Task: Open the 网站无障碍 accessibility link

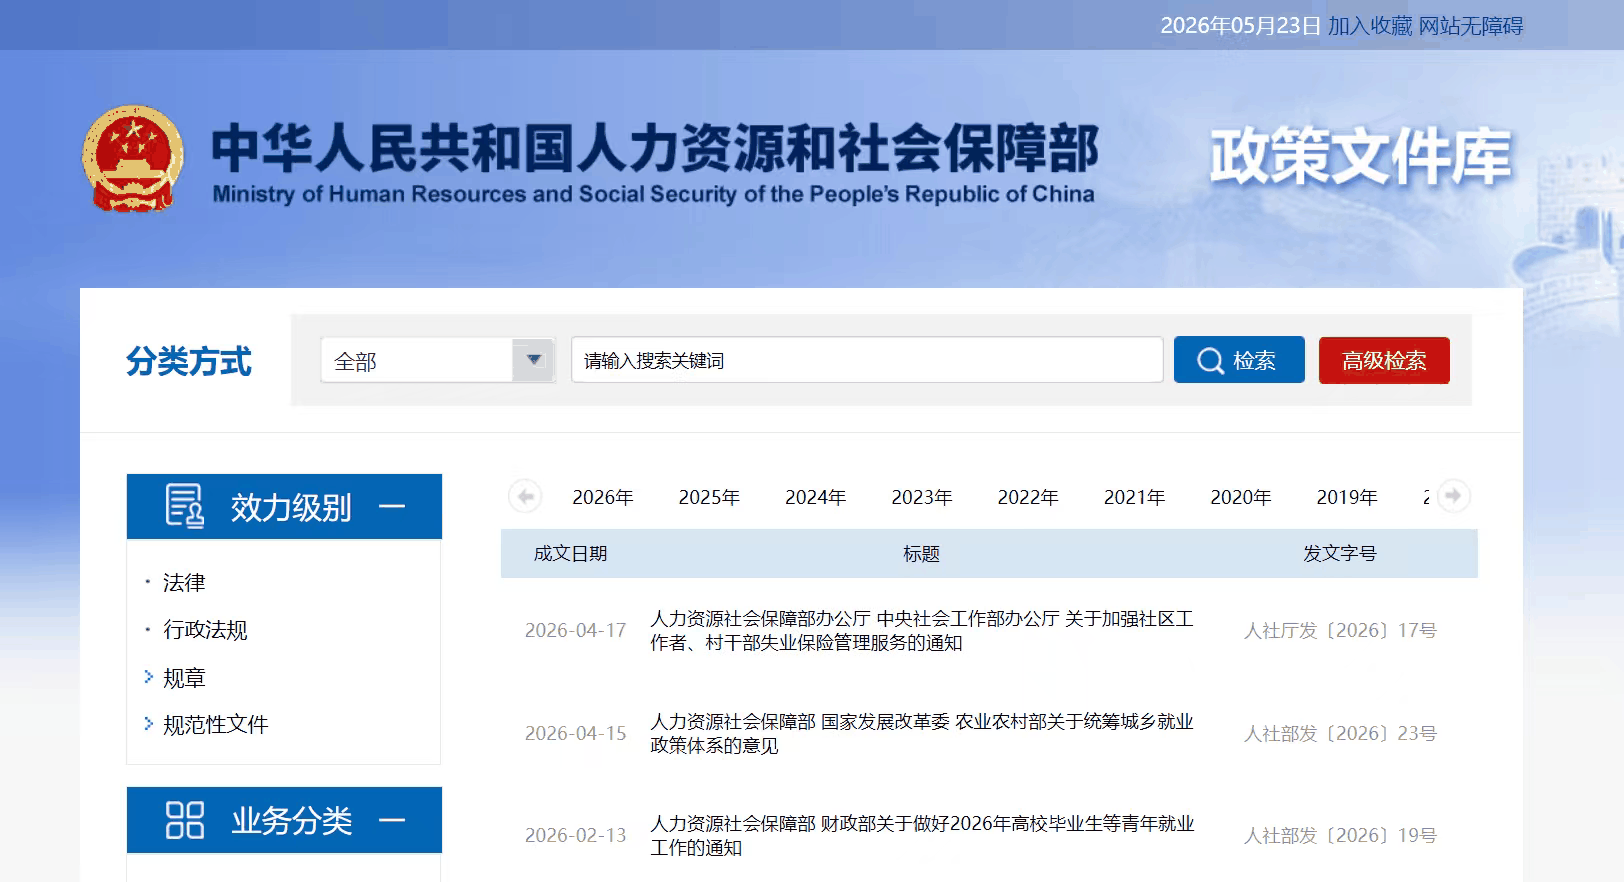Action: tap(1471, 26)
